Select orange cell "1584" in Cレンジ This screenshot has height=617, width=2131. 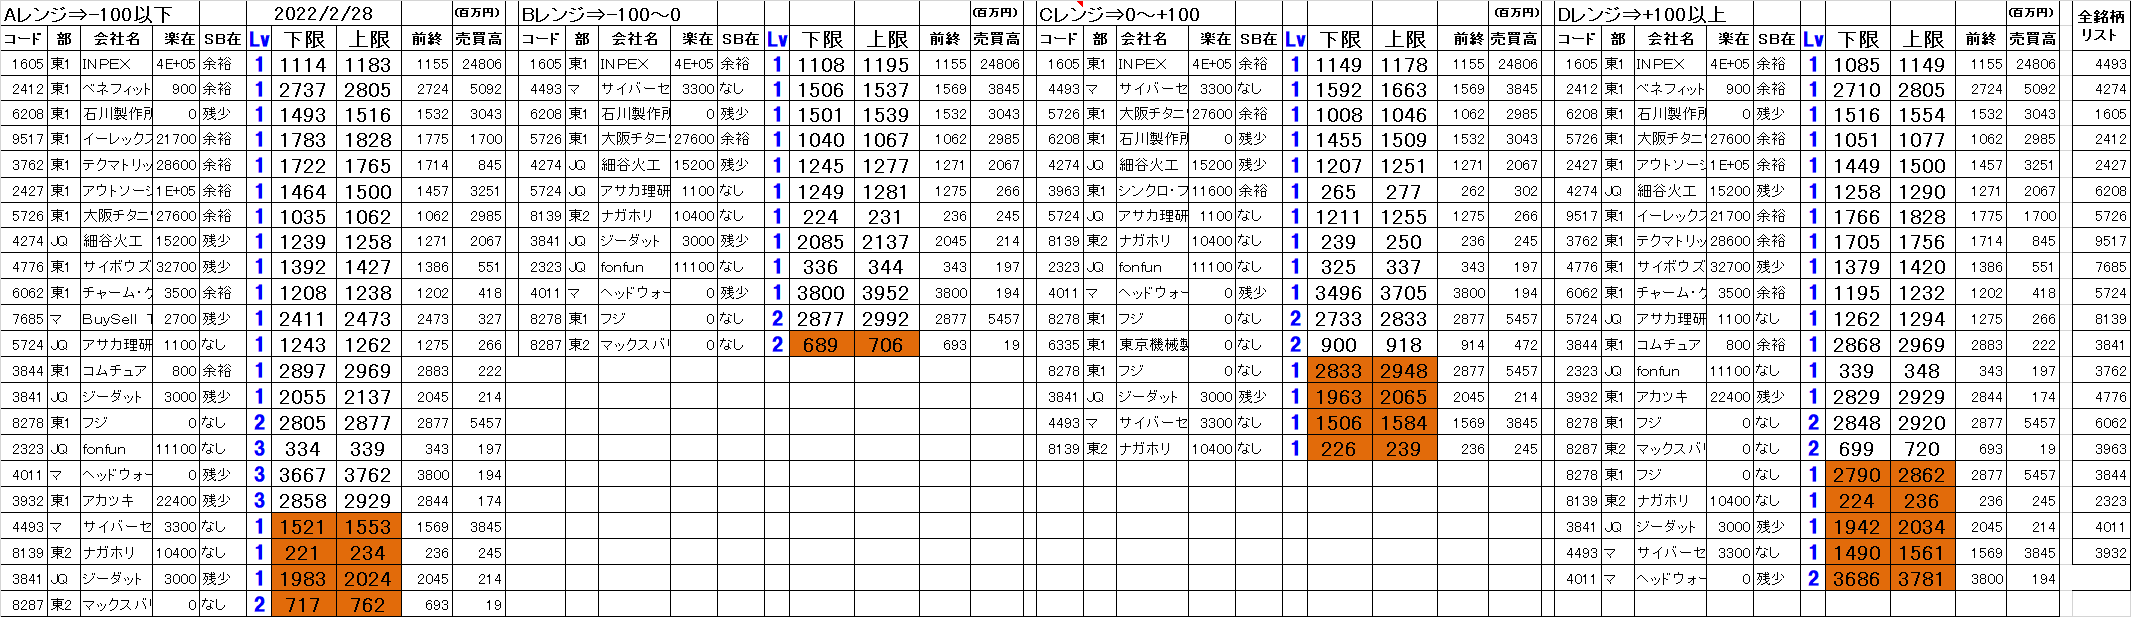point(1404,423)
